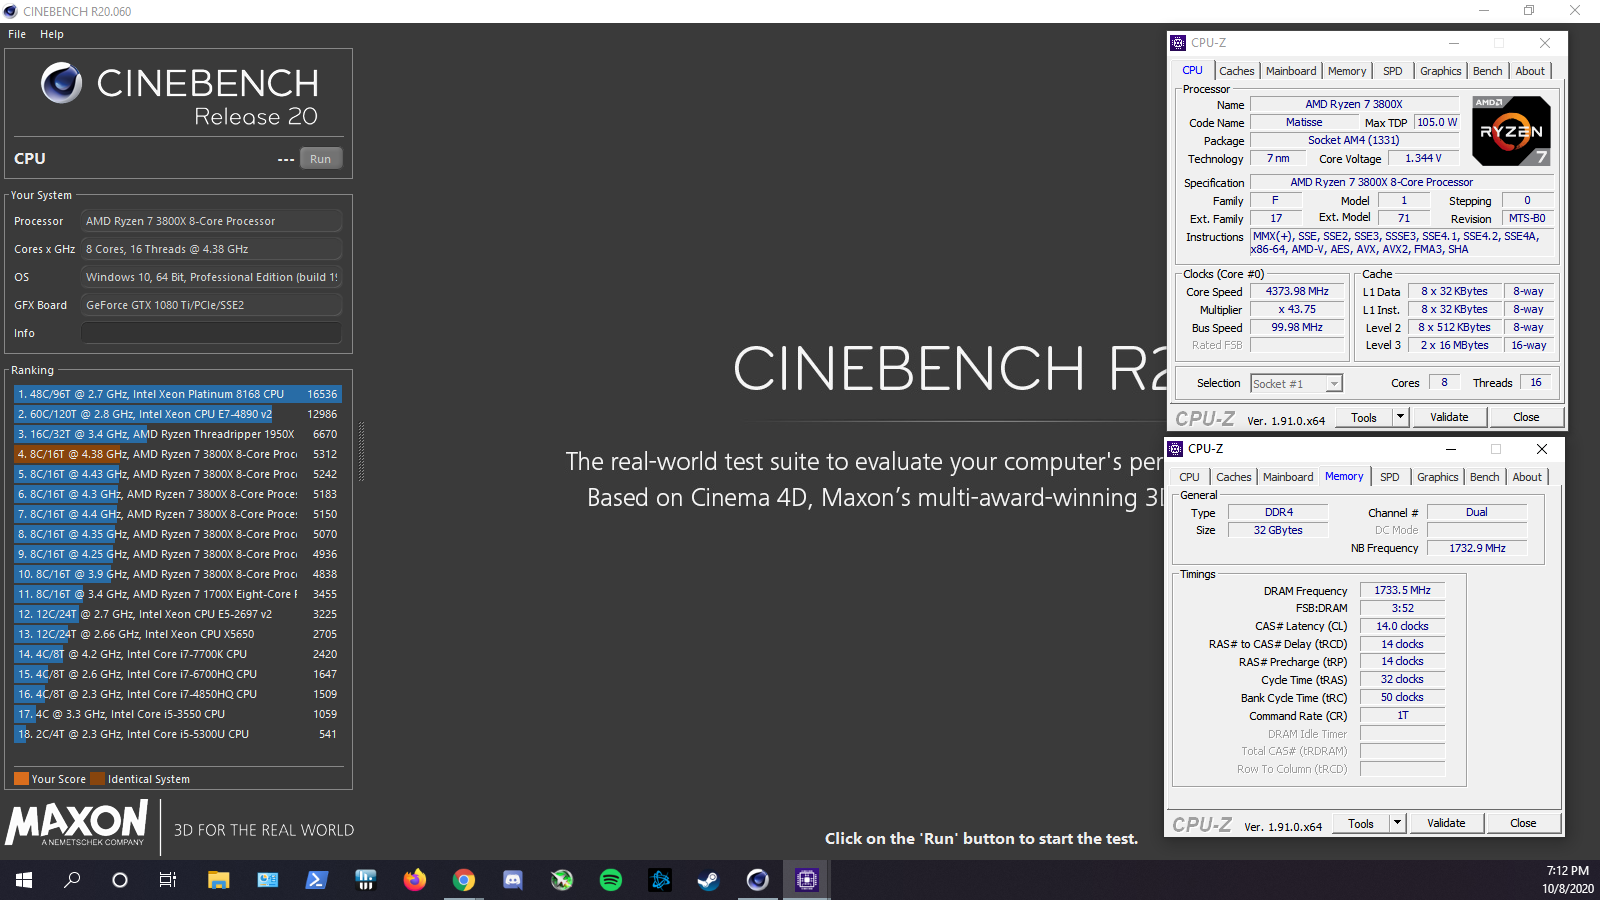Click Identical System legend swatch
Screen dimensions: 1600x900
[x=97, y=779]
